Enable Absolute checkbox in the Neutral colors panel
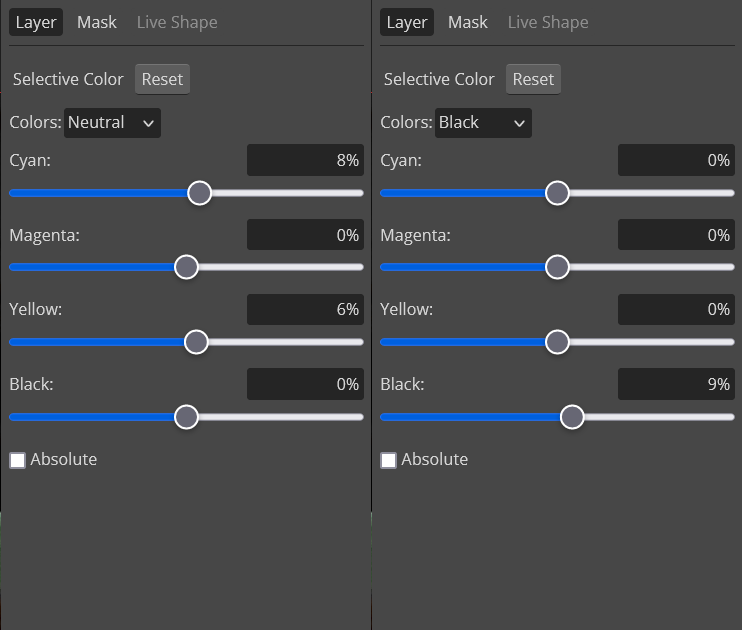Viewport: 742px width, 630px height. tap(17, 460)
